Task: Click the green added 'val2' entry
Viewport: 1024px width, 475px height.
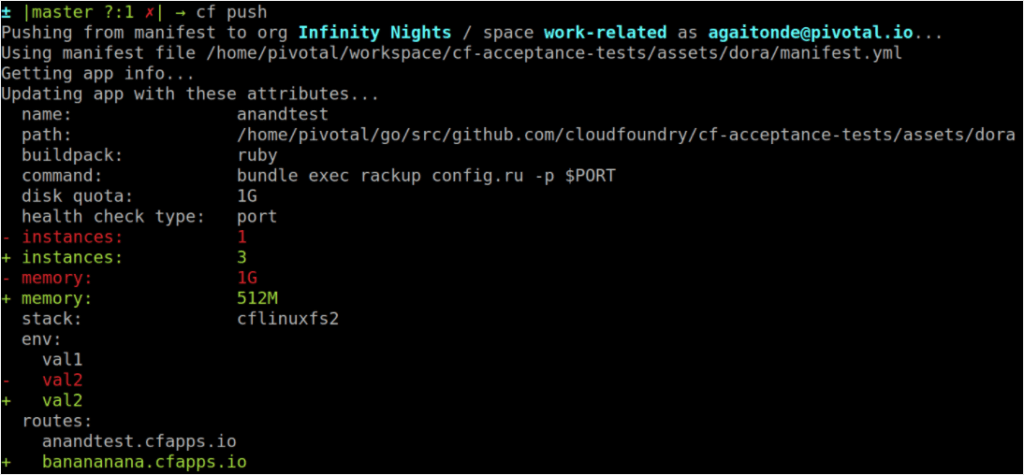Action: [62, 400]
